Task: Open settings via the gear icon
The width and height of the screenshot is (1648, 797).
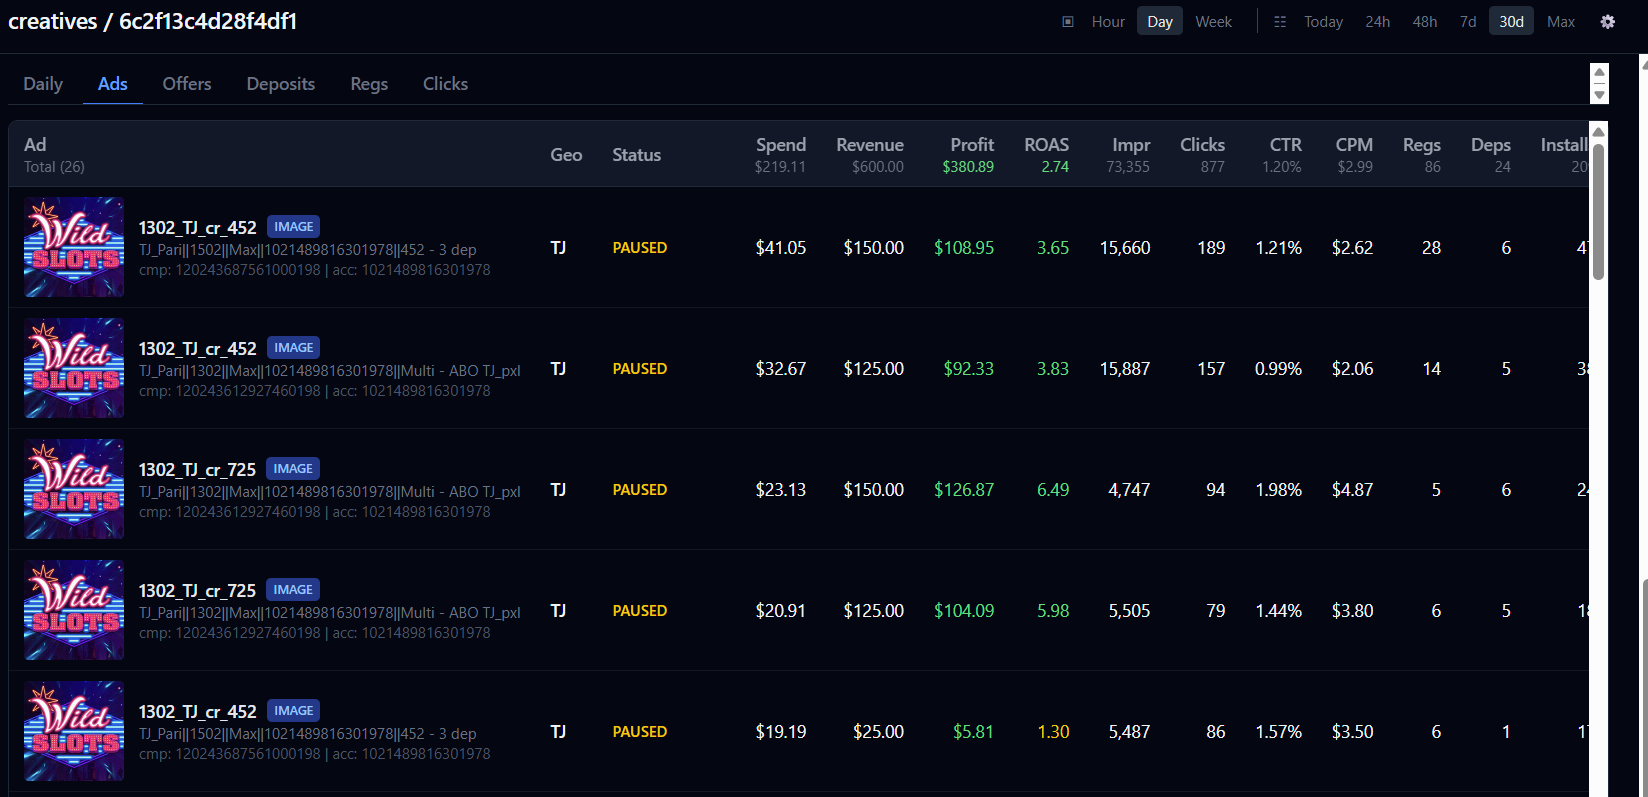Action: [x=1607, y=22]
